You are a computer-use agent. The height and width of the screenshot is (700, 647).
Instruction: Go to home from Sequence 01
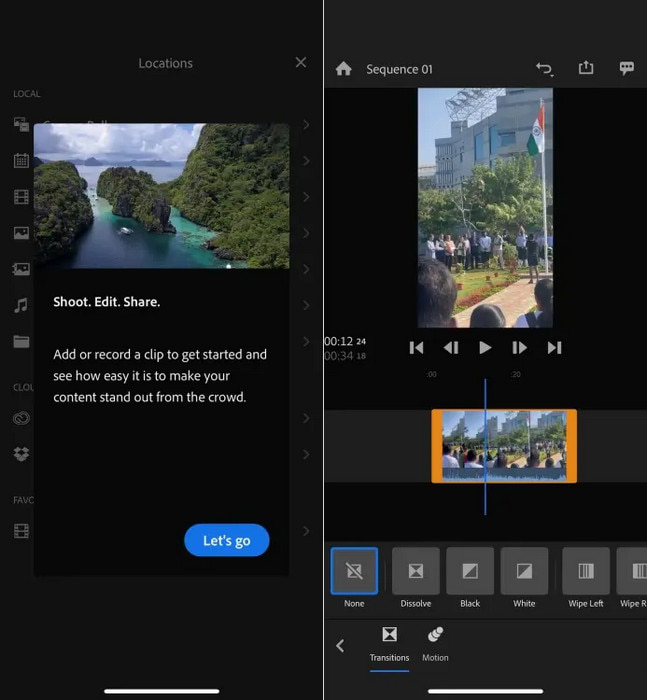[343, 69]
